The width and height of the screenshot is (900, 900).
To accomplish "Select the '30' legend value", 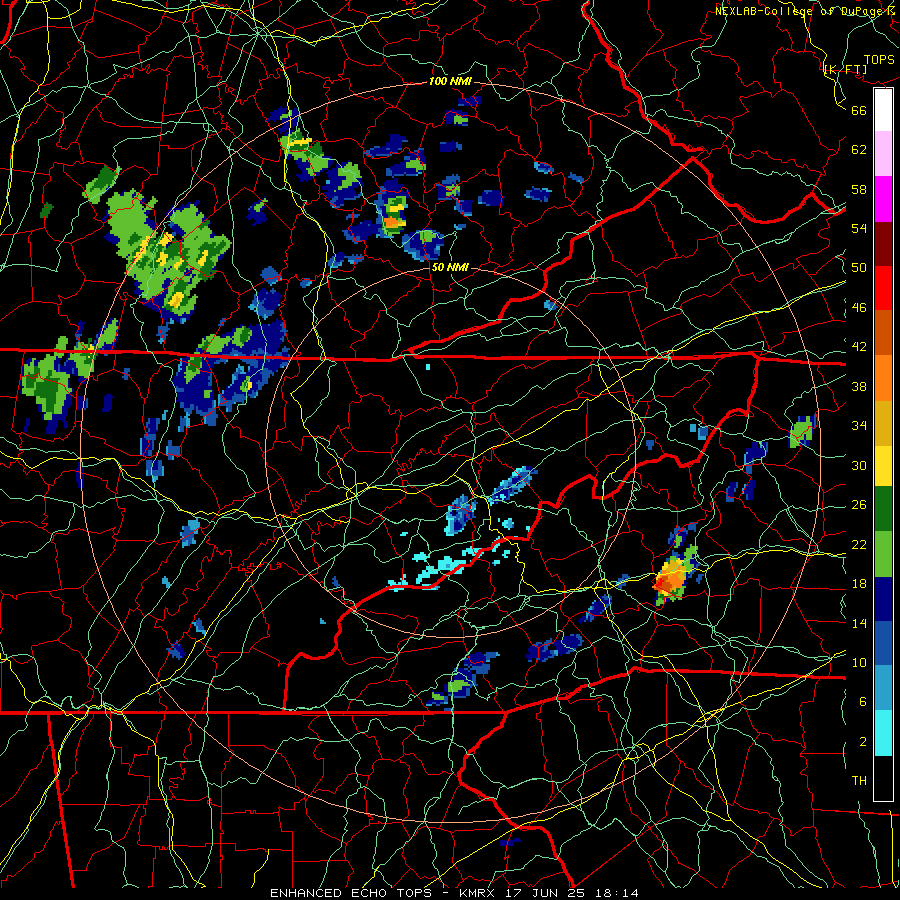I will tap(859, 465).
